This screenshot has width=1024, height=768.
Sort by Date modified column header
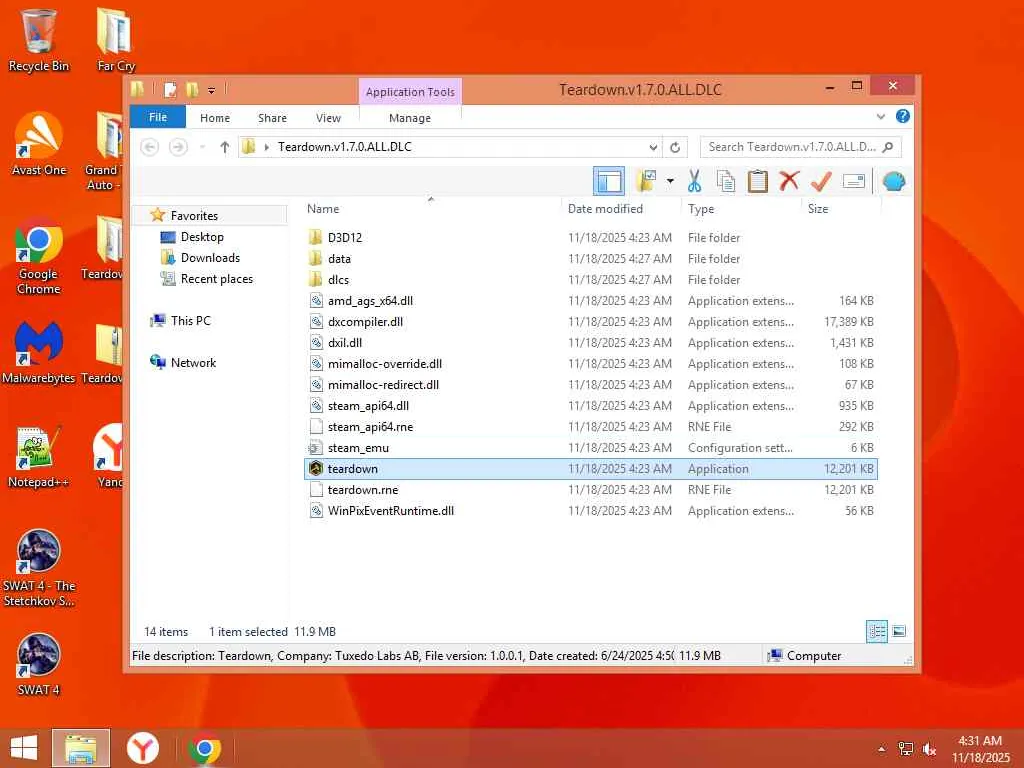605,209
